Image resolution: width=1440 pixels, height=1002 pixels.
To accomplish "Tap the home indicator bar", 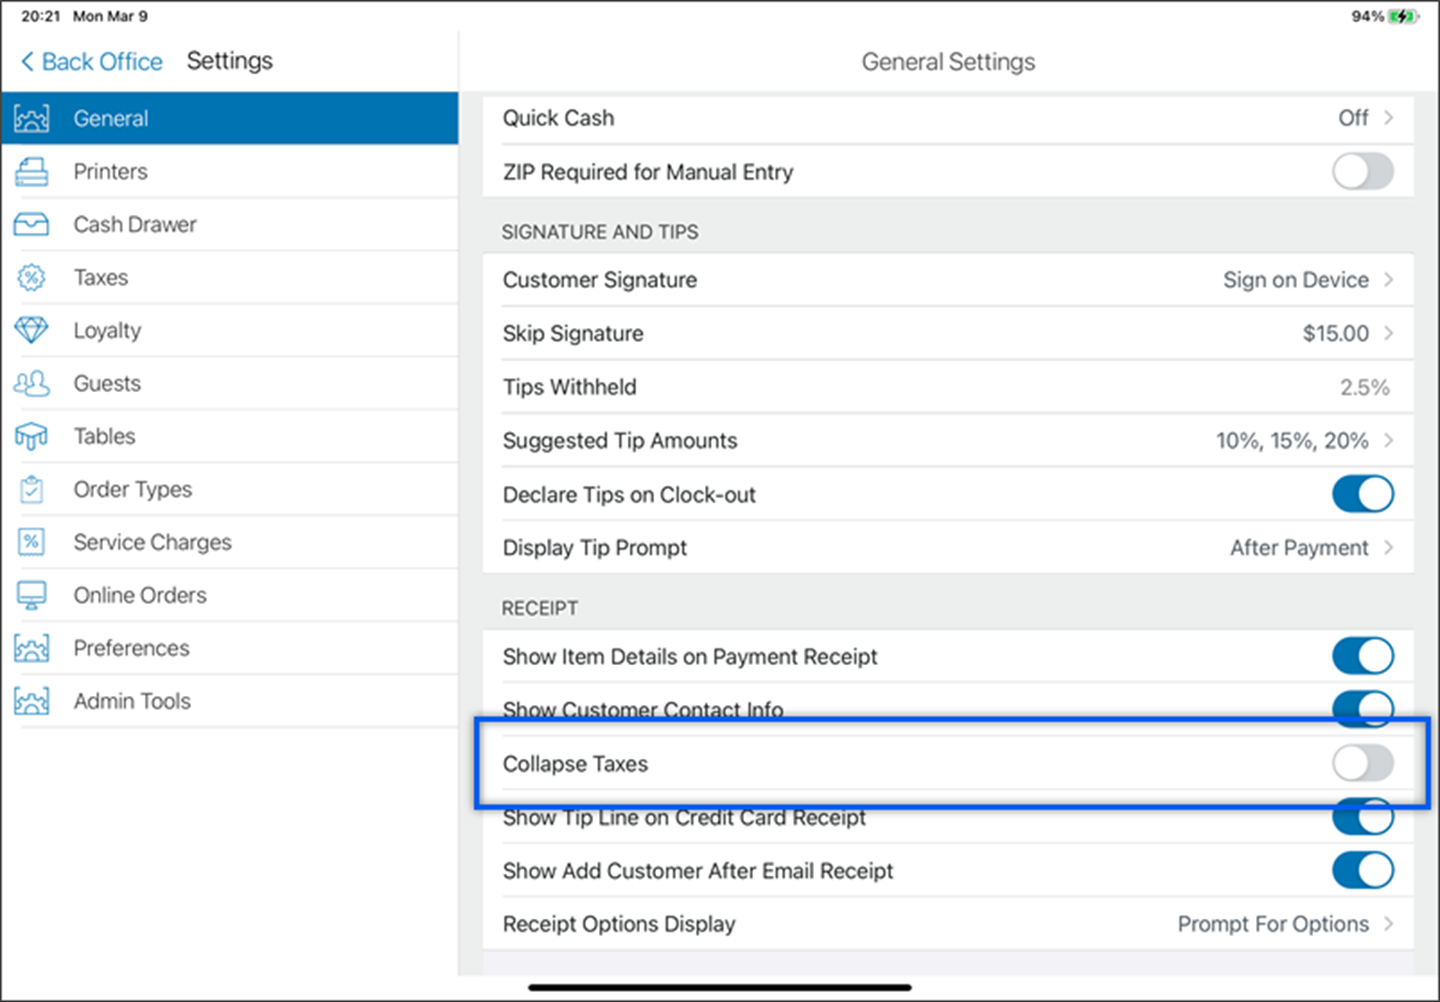I will [720, 988].
